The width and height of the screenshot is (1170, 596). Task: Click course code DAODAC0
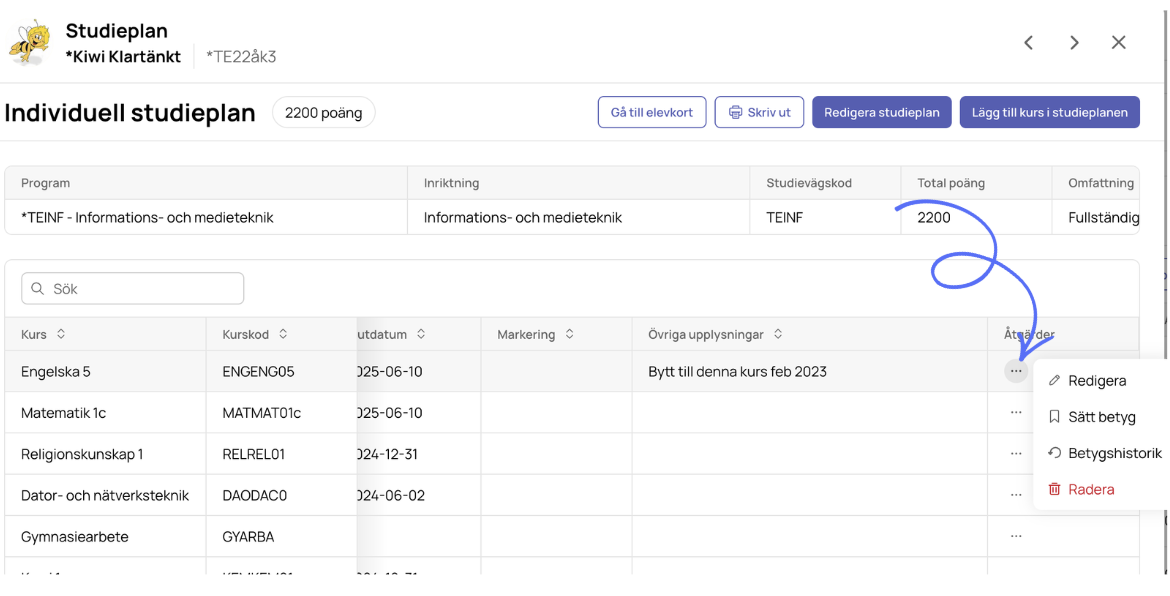254,495
